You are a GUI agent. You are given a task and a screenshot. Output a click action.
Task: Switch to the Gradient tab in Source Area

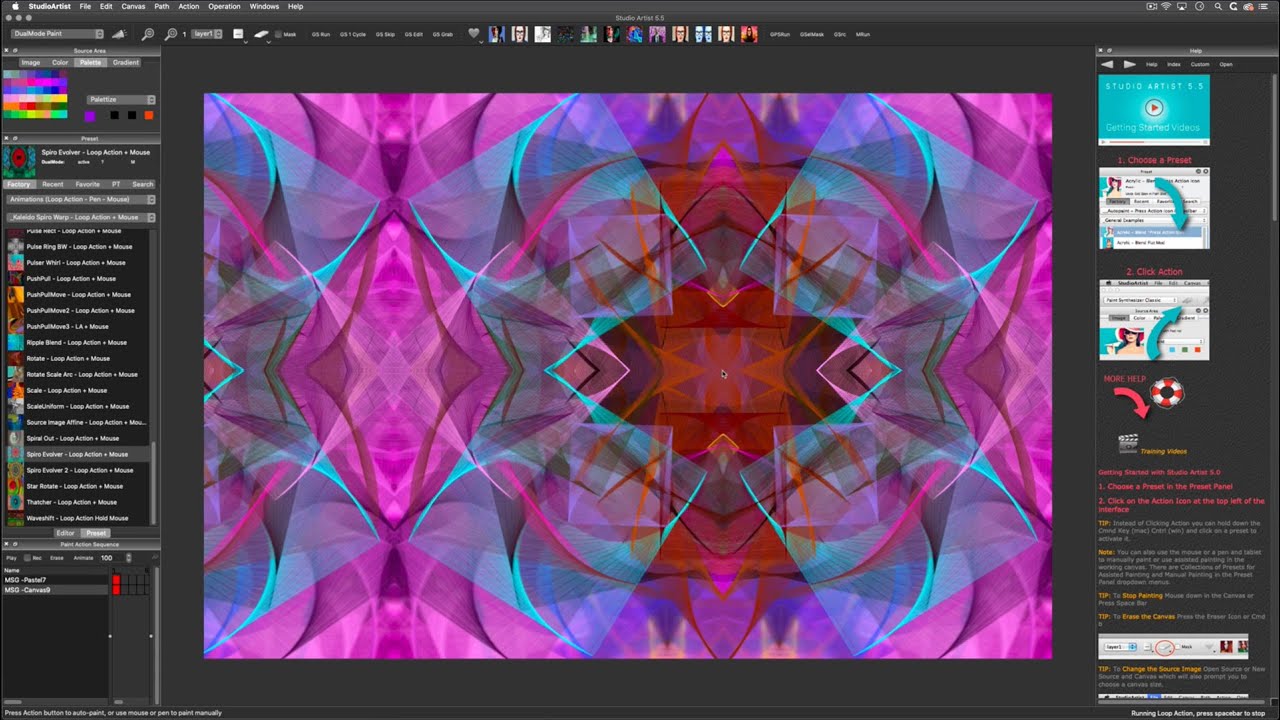tap(125, 62)
